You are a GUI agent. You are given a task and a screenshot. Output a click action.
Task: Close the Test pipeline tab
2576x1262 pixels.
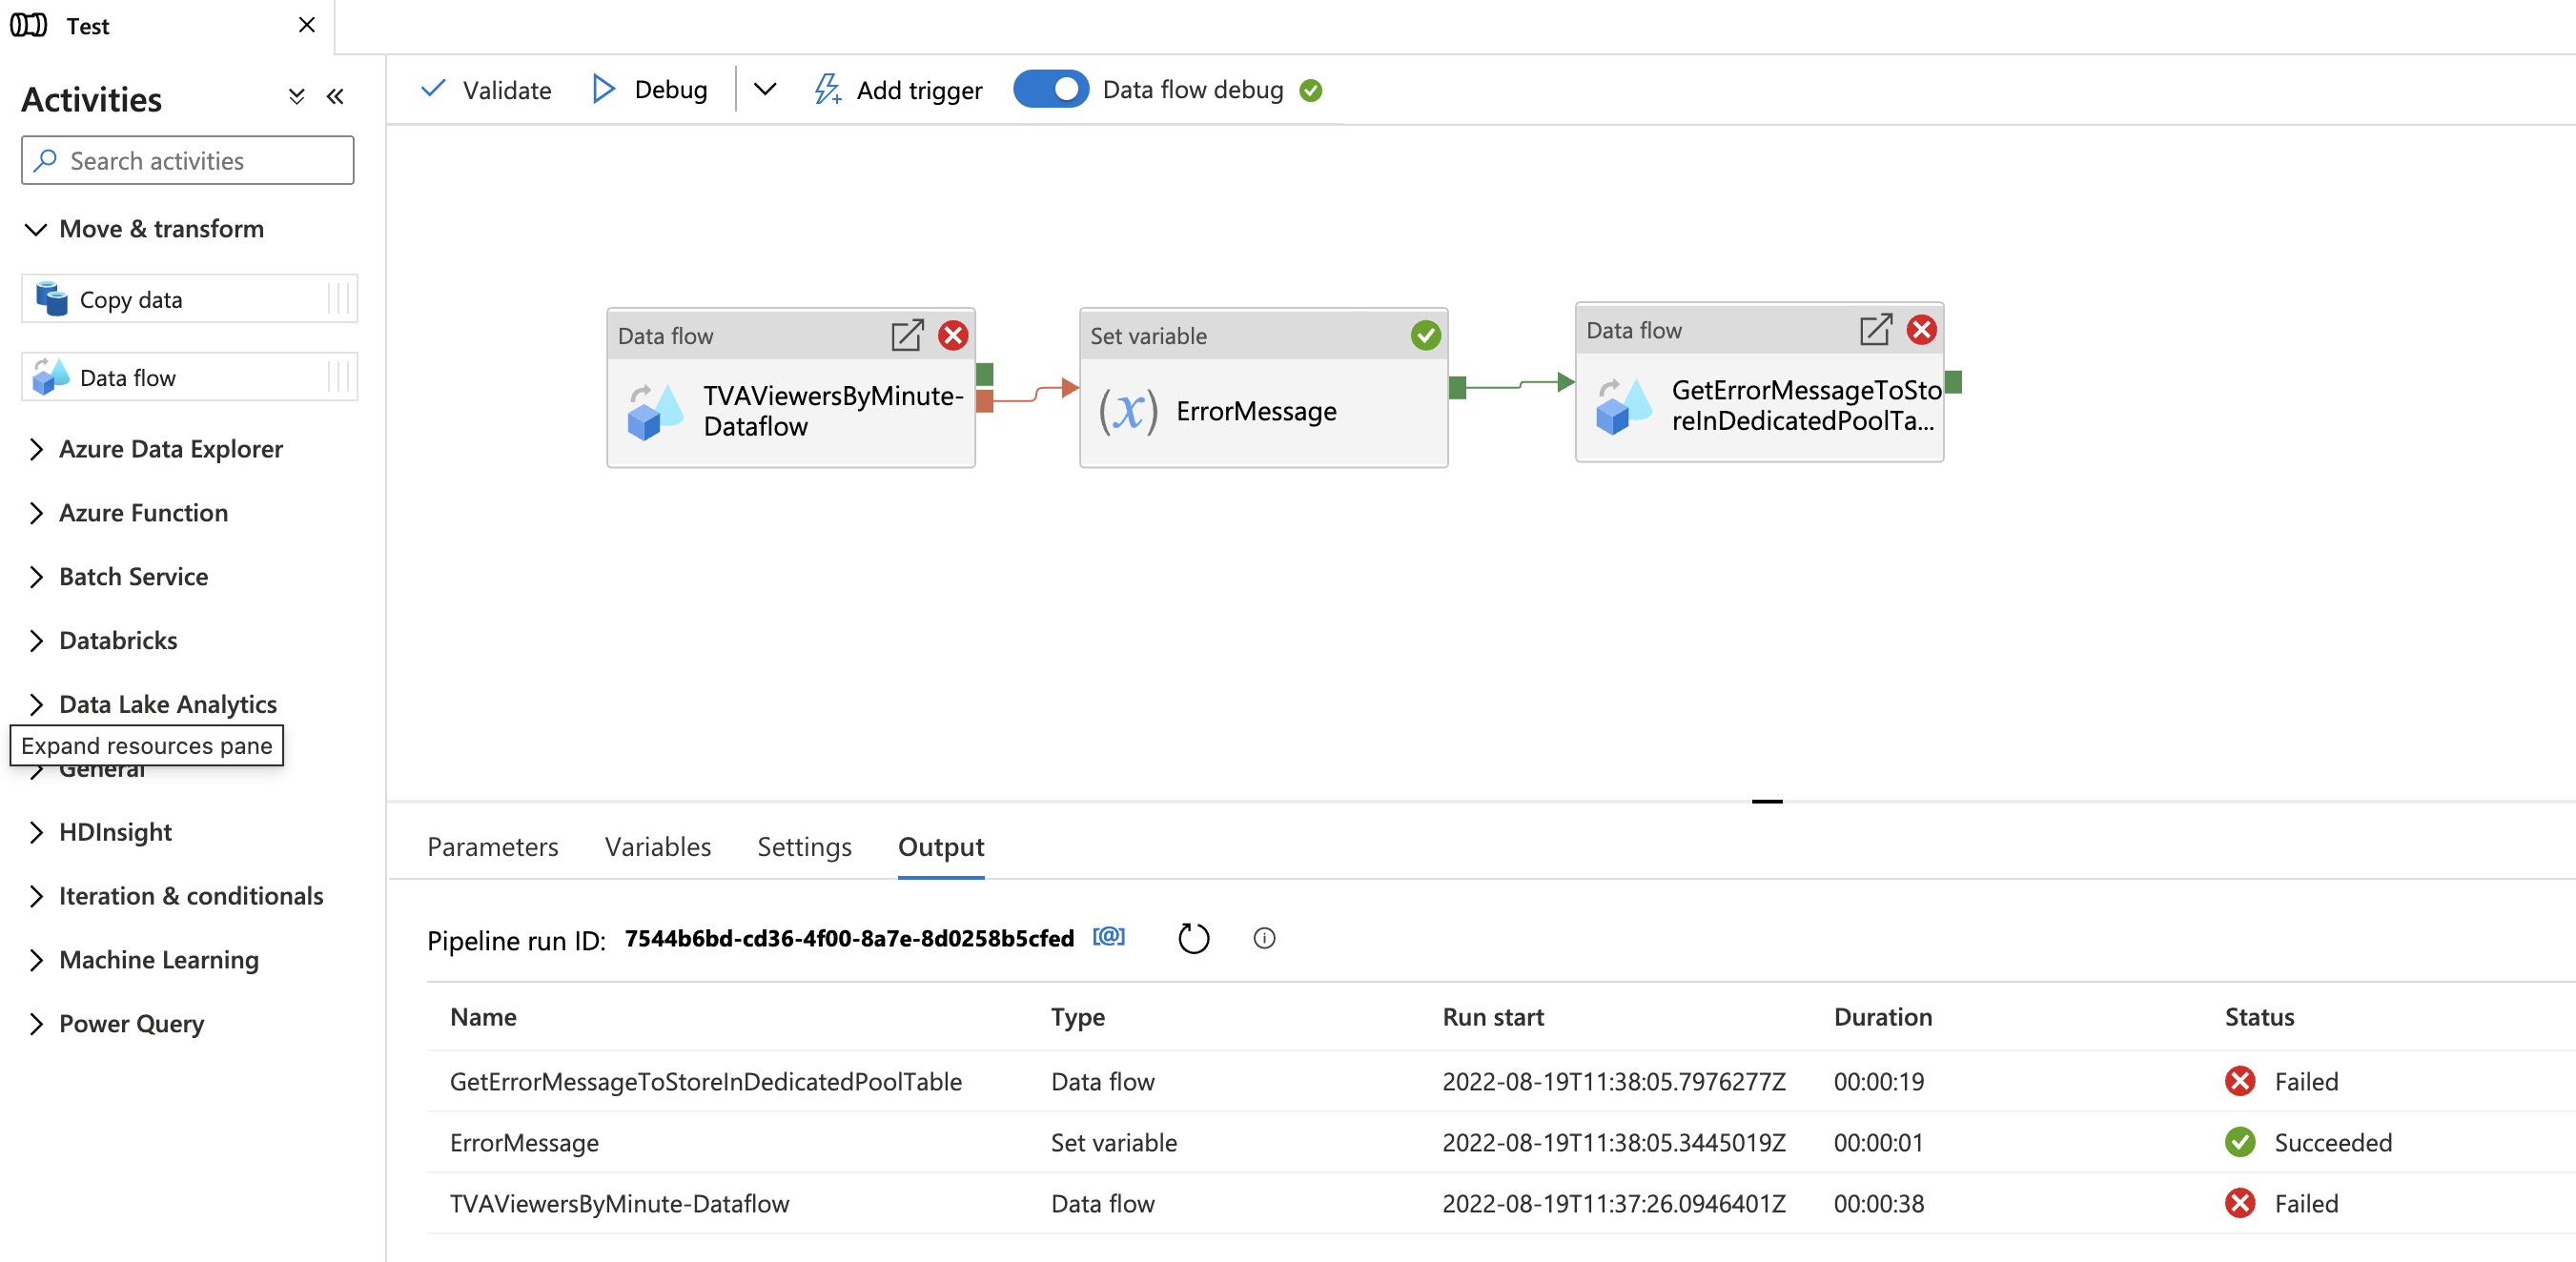click(307, 25)
